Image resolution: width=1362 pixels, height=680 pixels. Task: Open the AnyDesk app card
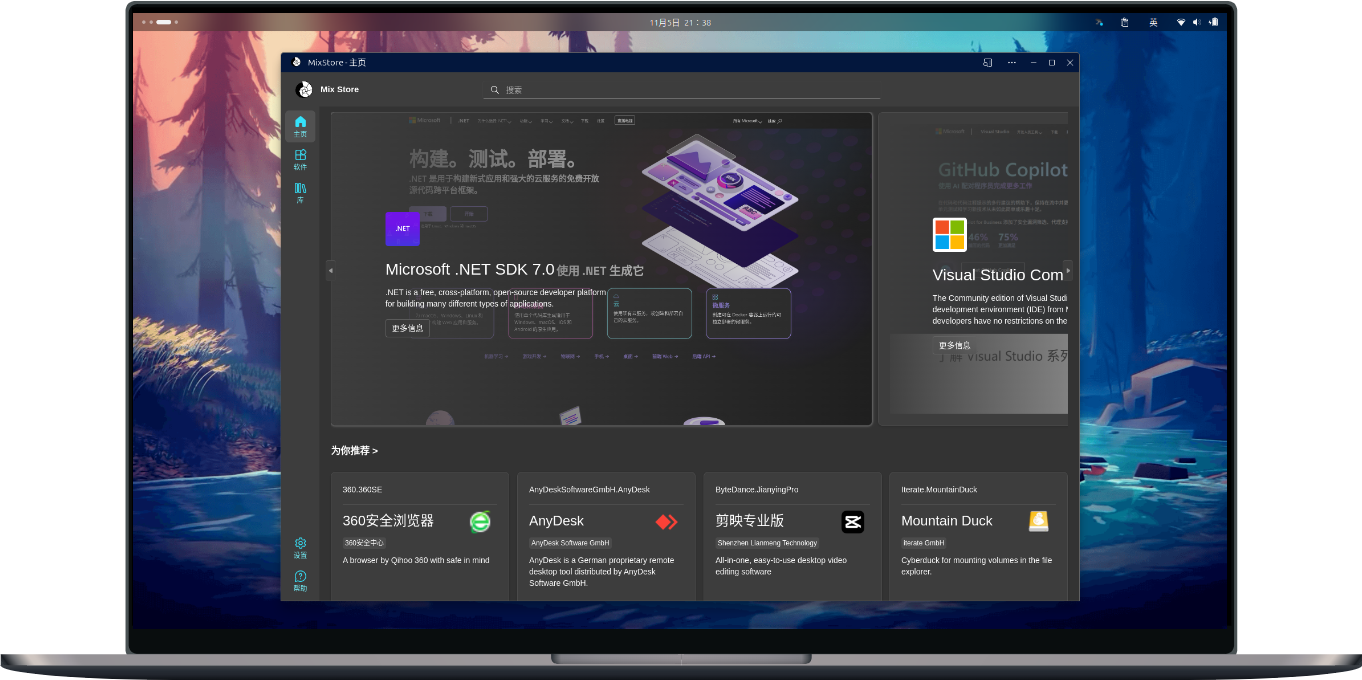(x=605, y=535)
